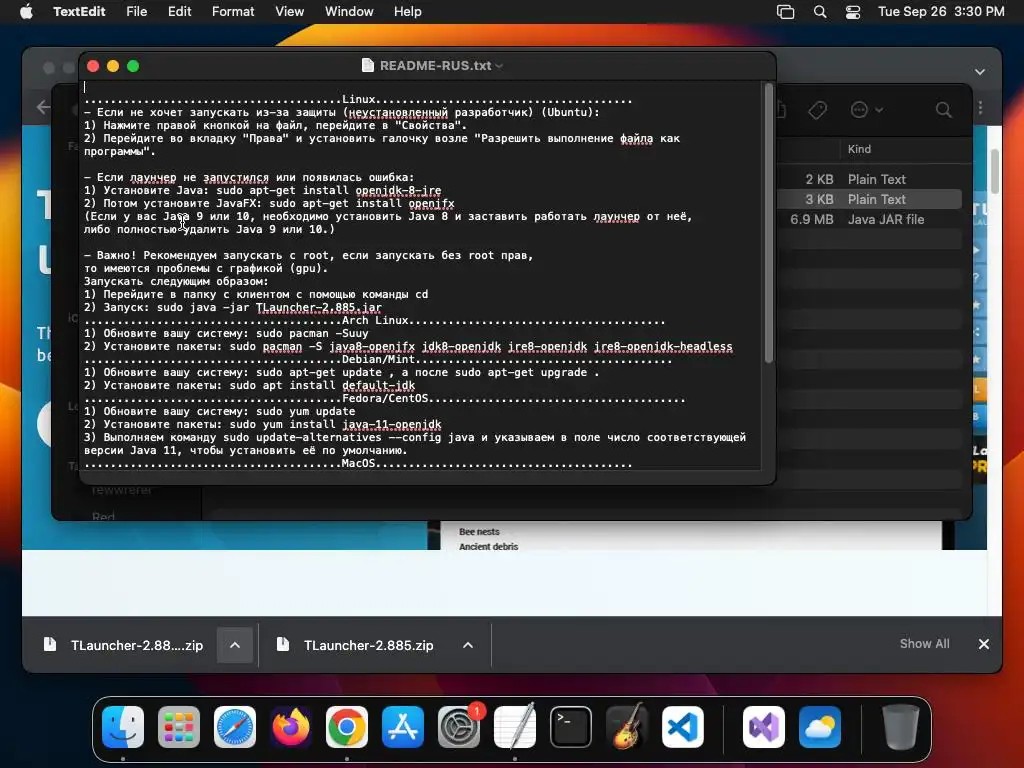Open the File menu
The width and height of the screenshot is (1024, 768).
(x=136, y=12)
